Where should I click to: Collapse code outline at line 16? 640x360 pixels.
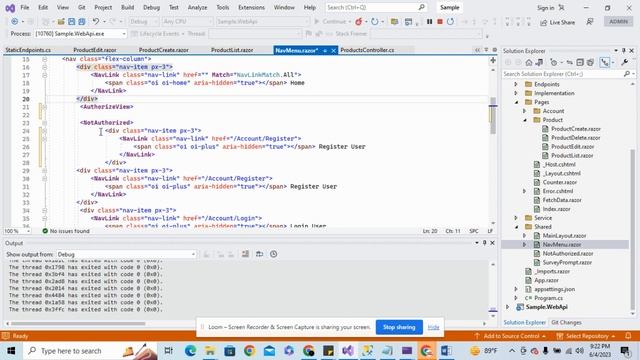[44, 67]
